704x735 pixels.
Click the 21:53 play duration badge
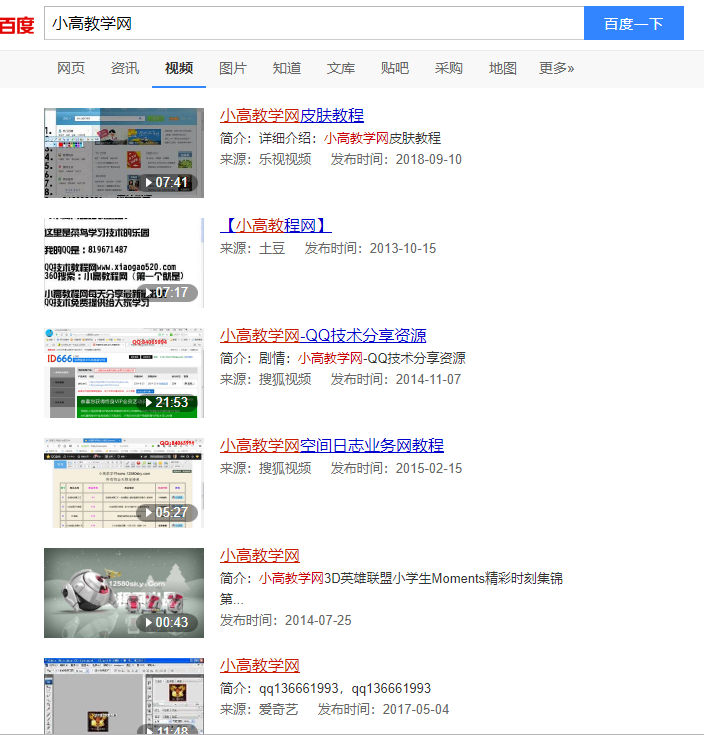(x=167, y=403)
